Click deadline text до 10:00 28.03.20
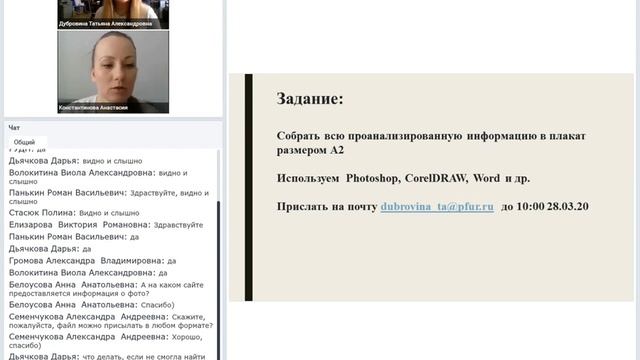Viewport: 640px width, 360px height. 545,207
